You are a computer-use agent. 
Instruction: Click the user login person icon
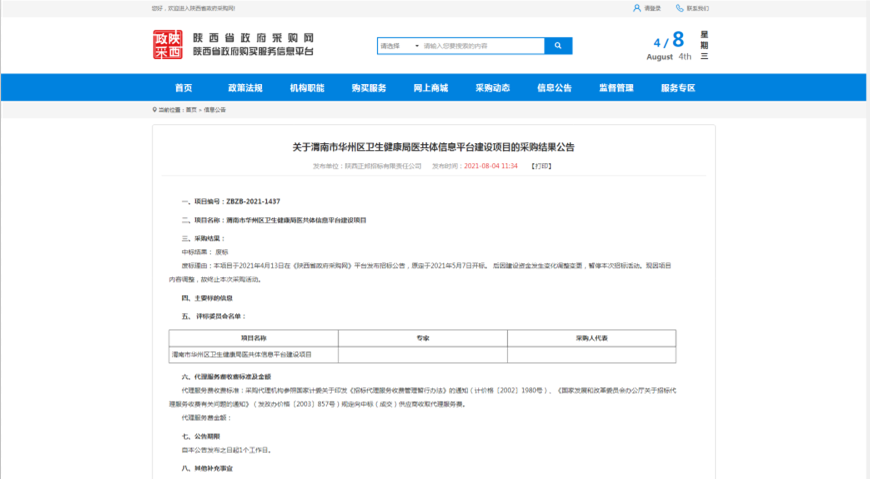(637, 8)
